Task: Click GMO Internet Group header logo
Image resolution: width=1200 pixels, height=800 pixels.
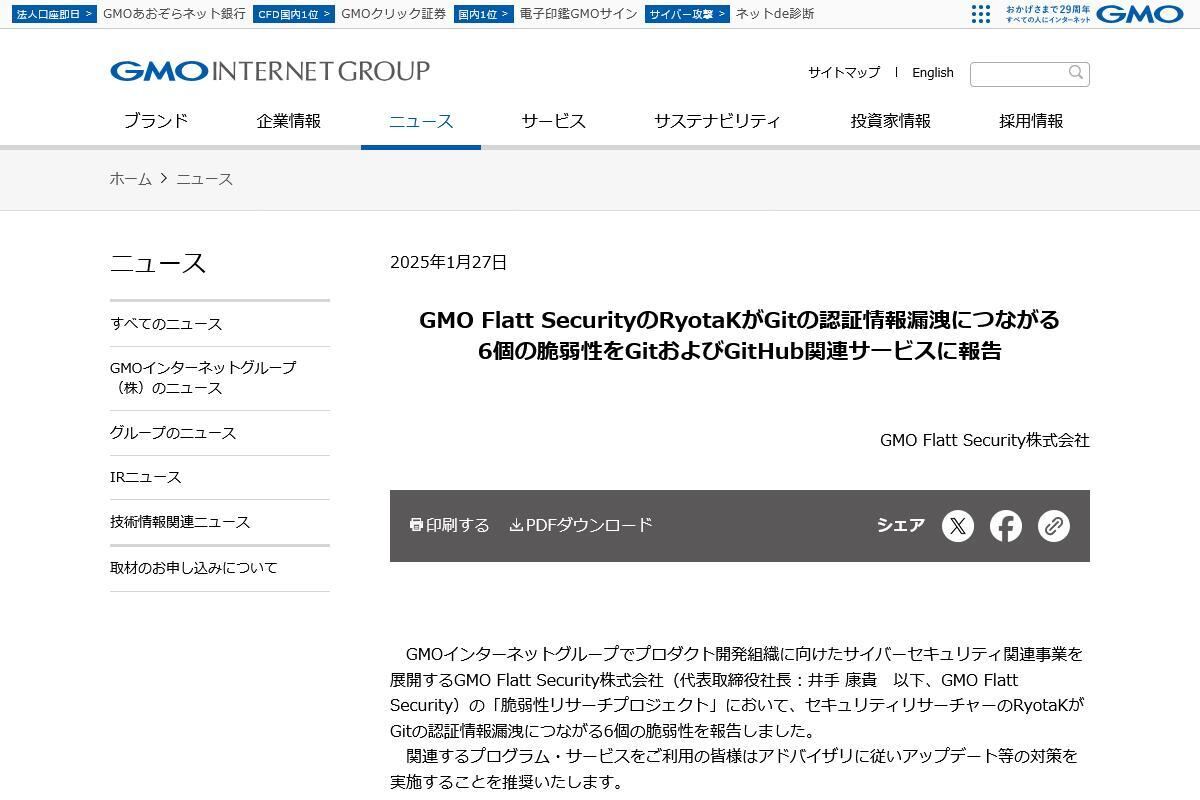Action: tap(270, 71)
